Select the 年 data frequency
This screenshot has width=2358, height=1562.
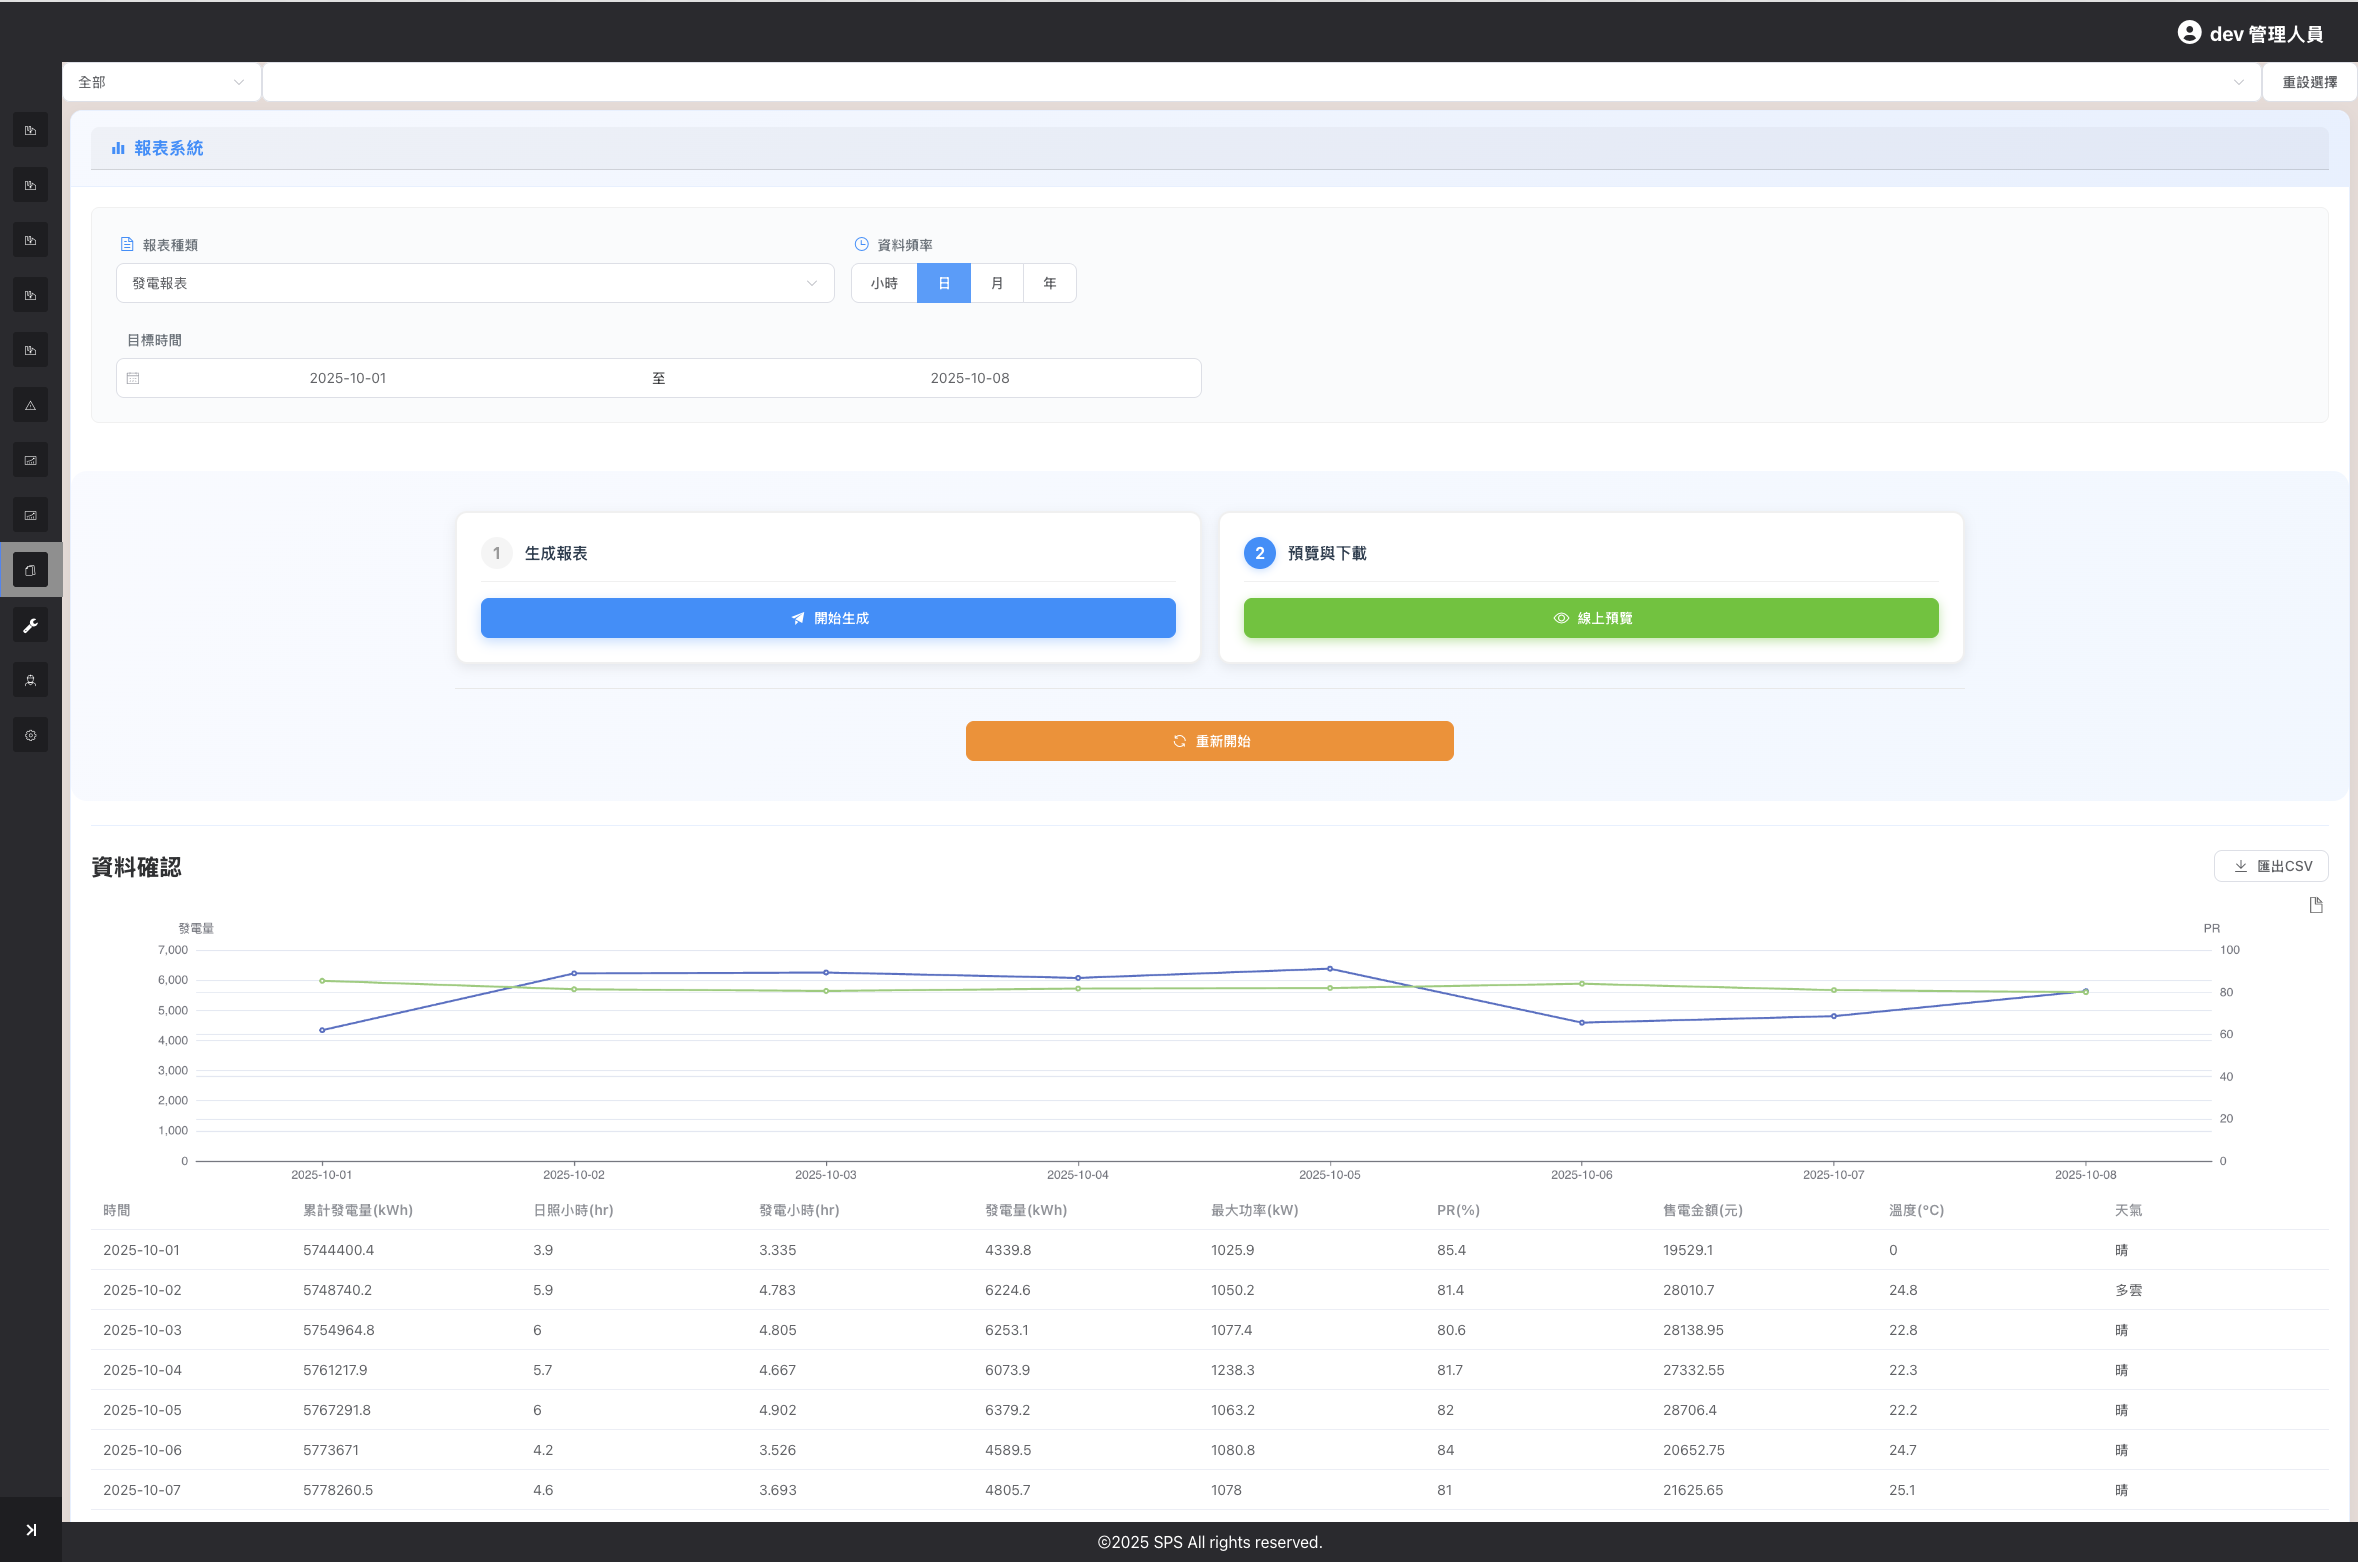pos(1050,283)
